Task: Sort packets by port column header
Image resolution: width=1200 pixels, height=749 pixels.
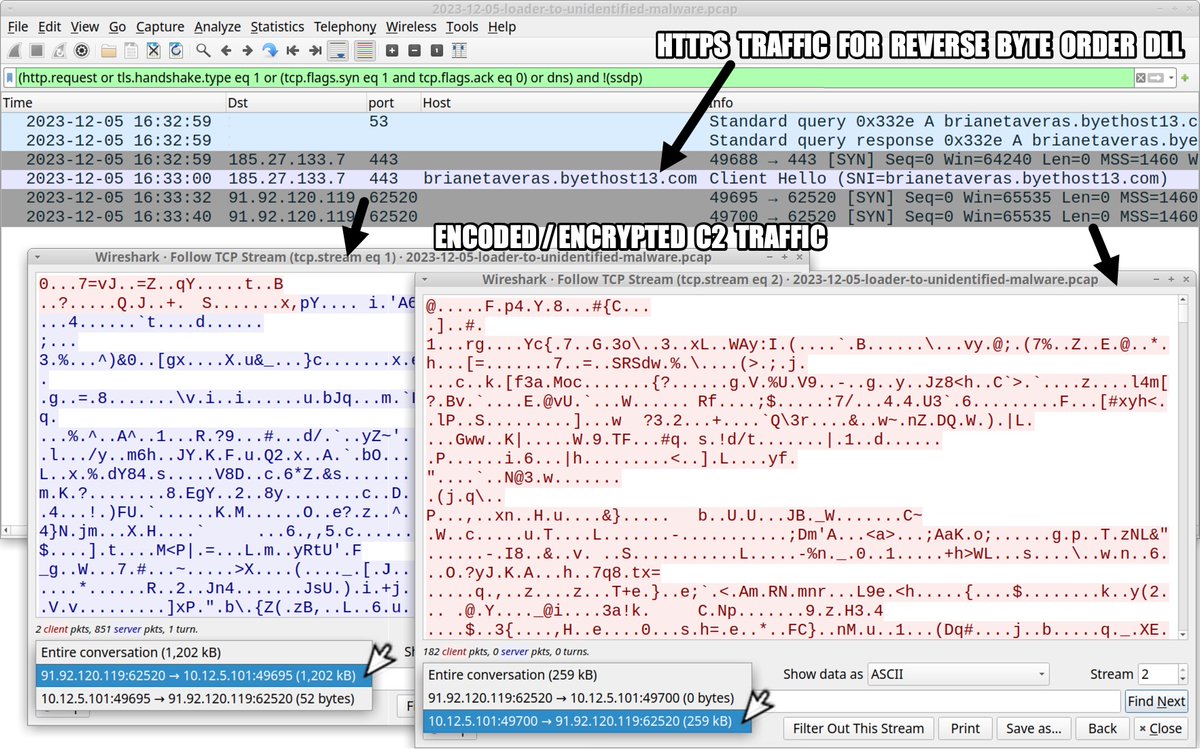Action: (x=392, y=102)
